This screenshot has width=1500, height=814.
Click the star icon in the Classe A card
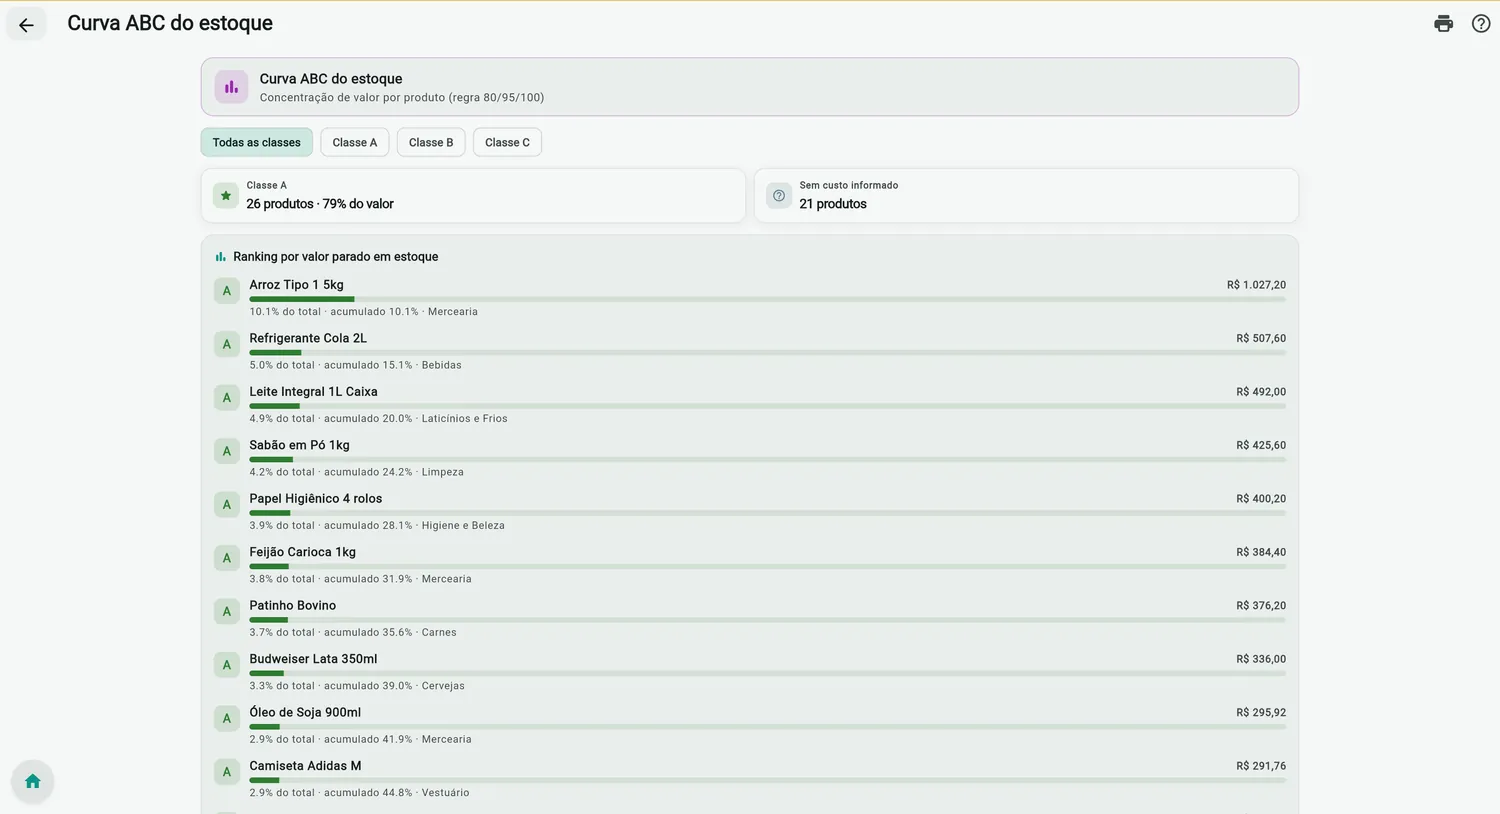click(226, 196)
